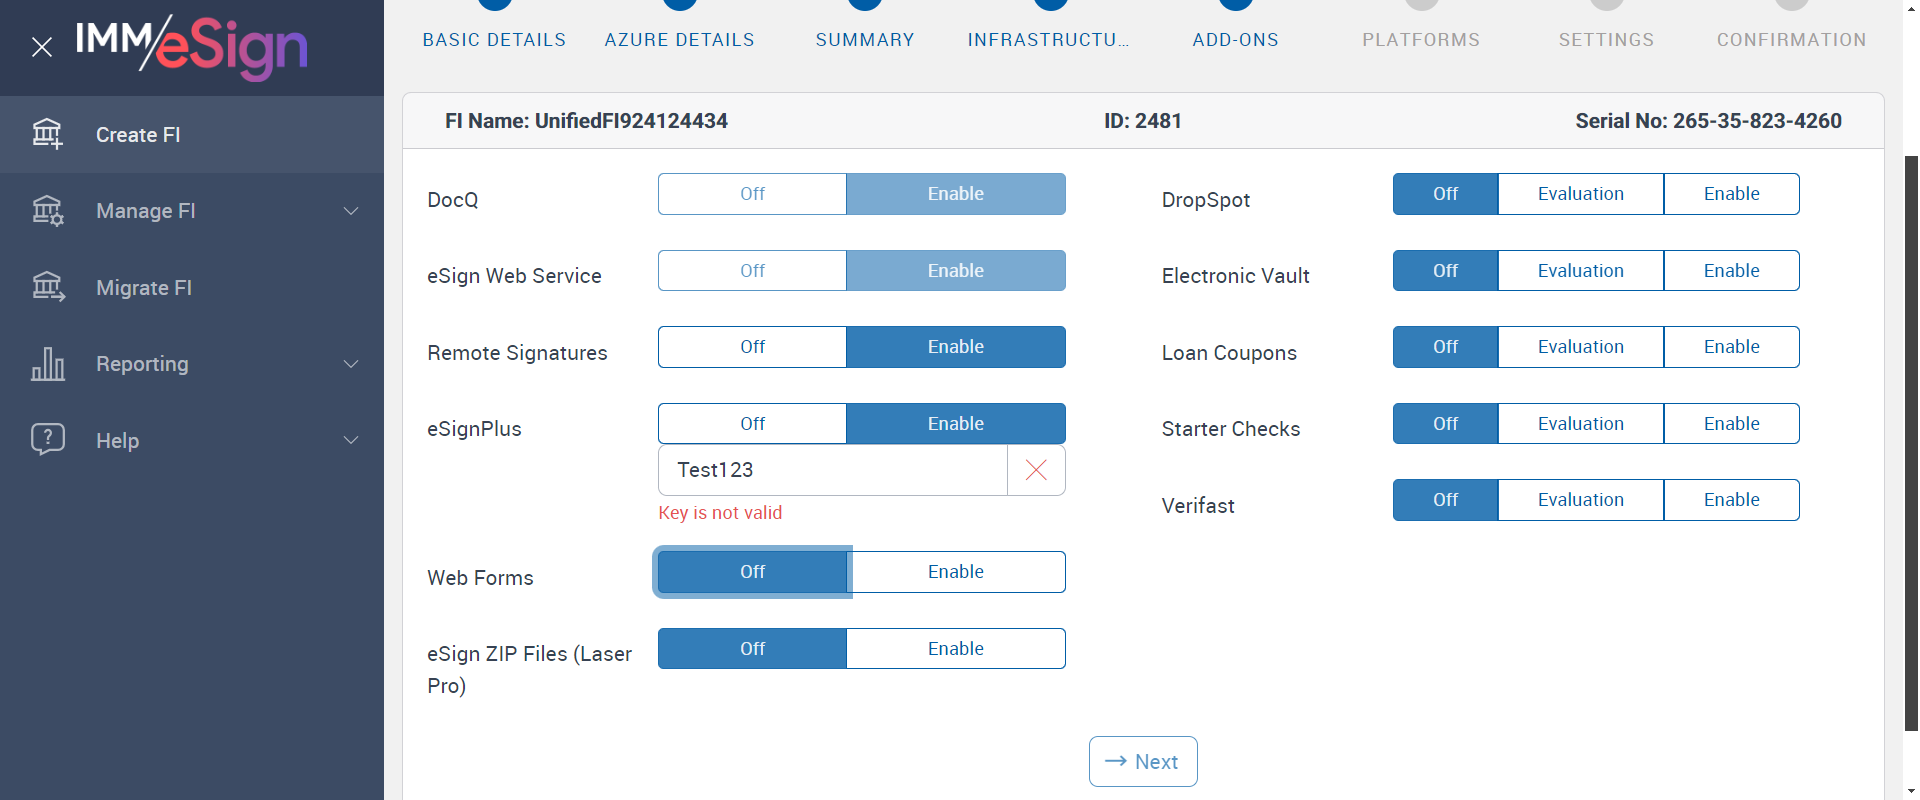Click the Create FI bank icon
Viewport: 1920px width, 800px height.
pyautogui.click(x=47, y=134)
